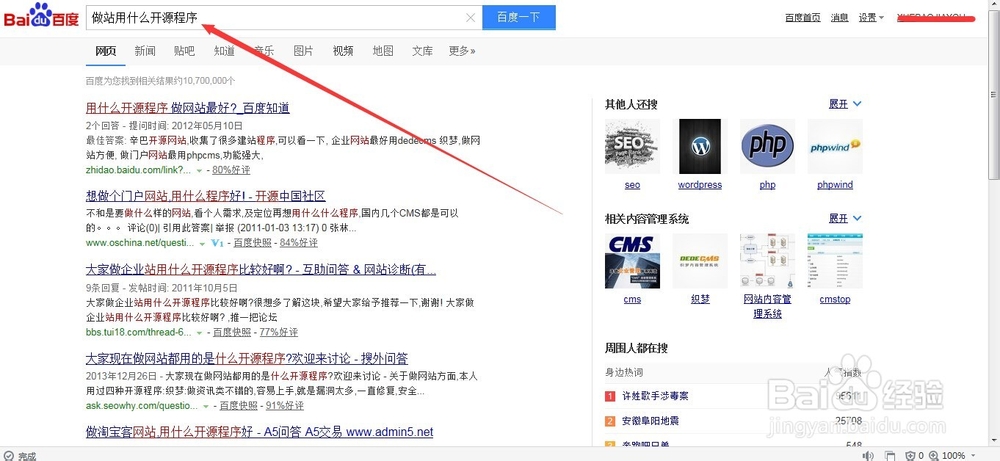
Task: Open the dropdown arrow beside bbs.tui18.com URL
Action: [x=200, y=333]
